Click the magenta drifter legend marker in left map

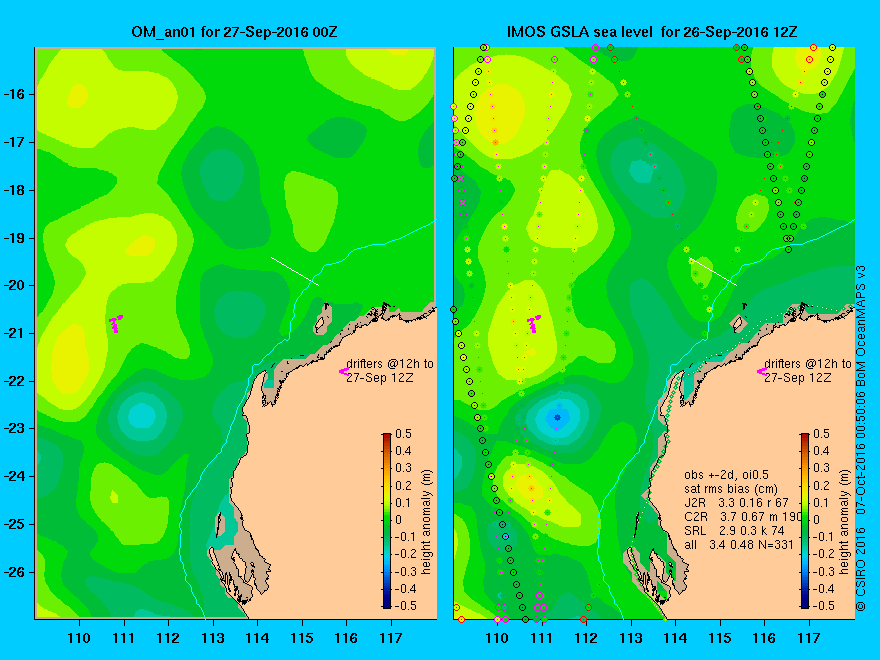coord(344,371)
